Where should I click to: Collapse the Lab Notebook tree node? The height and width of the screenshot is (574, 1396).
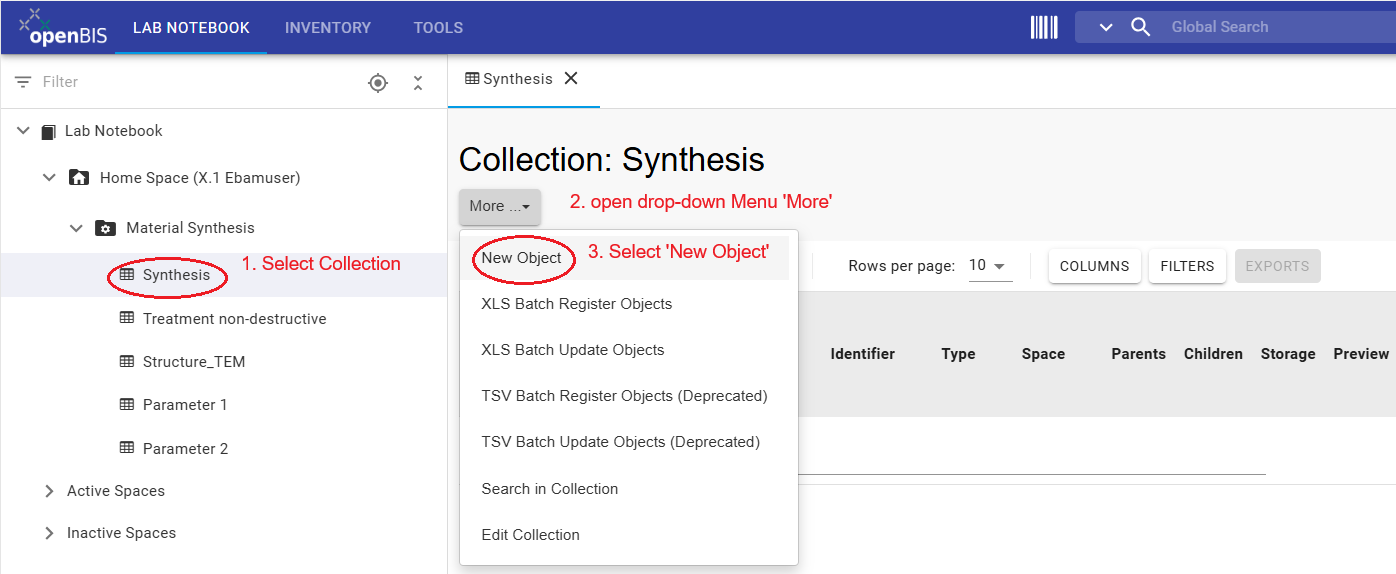(23, 131)
